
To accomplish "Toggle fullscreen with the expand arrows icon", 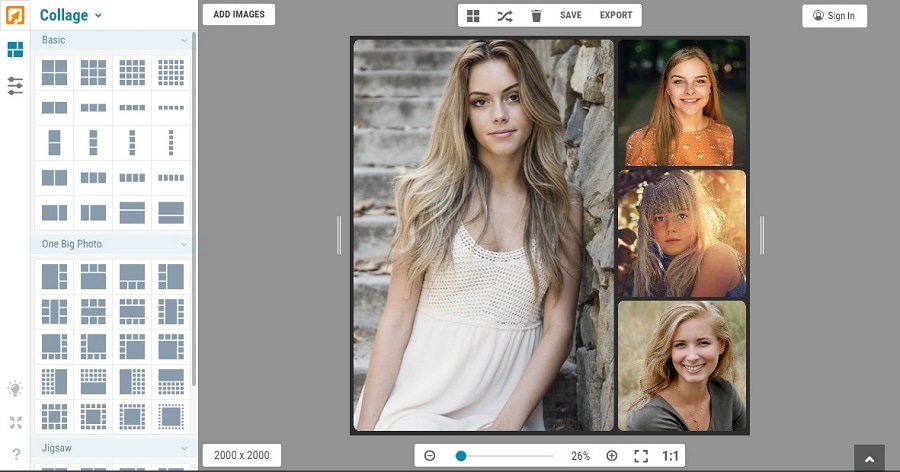I will click(15, 423).
